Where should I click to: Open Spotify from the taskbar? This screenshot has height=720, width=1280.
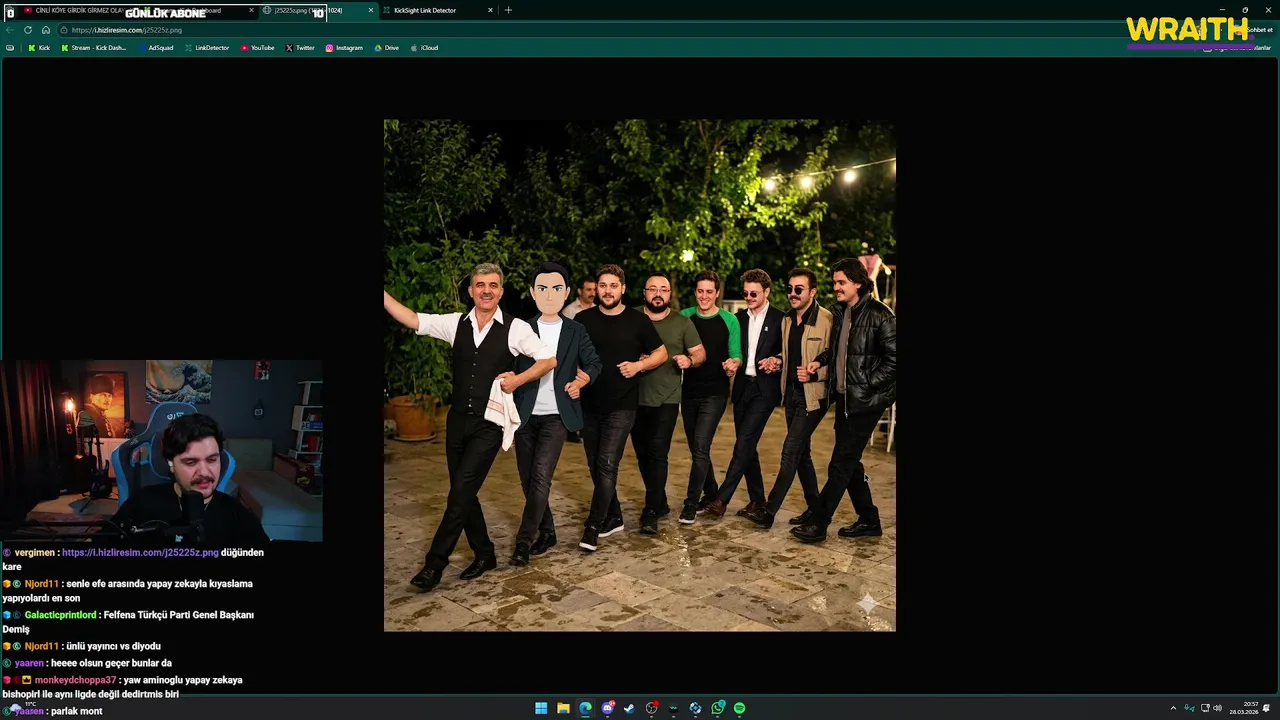740,708
